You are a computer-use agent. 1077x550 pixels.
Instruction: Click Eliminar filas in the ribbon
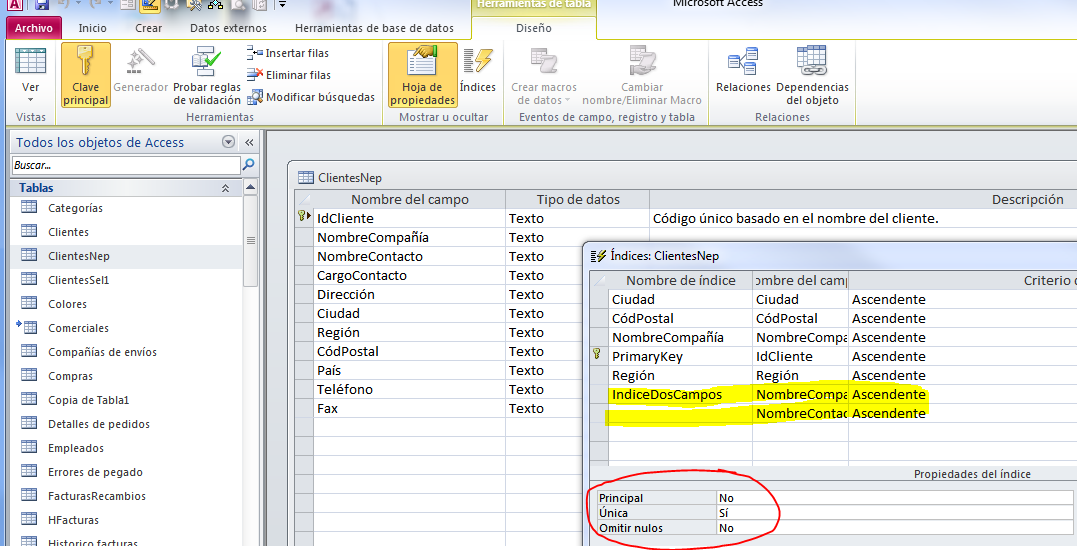coord(289,75)
